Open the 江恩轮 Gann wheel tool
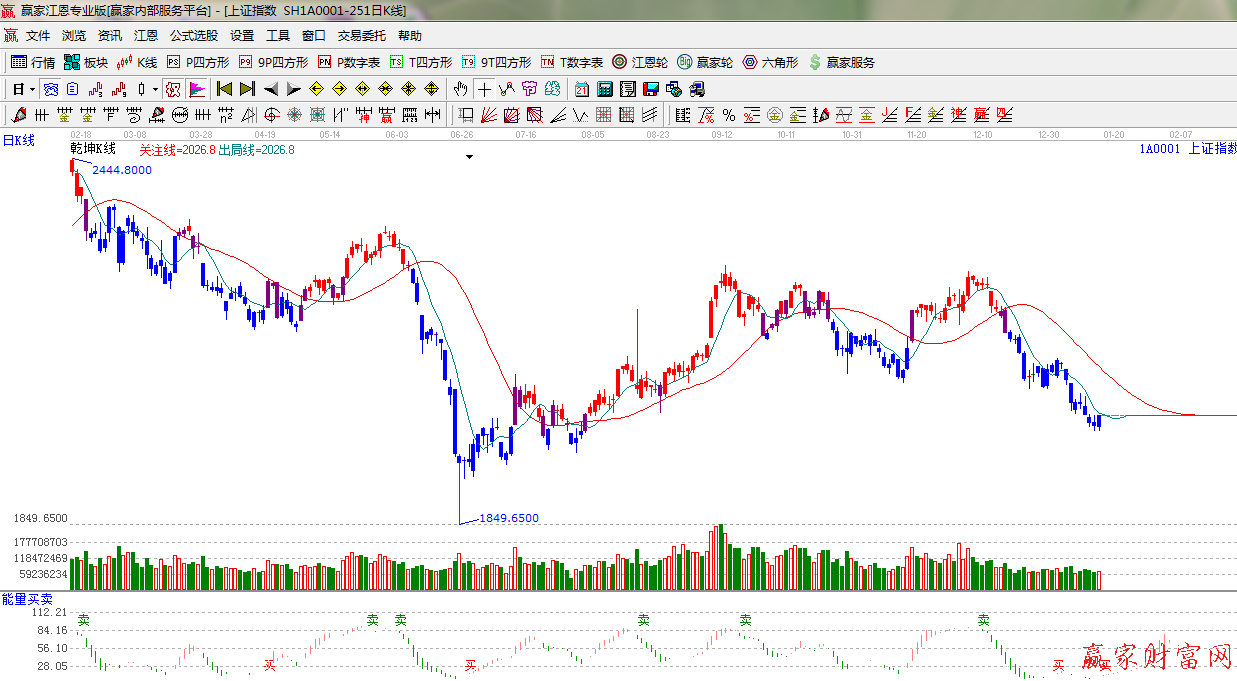This screenshot has height=681, width=1237. click(x=620, y=62)
